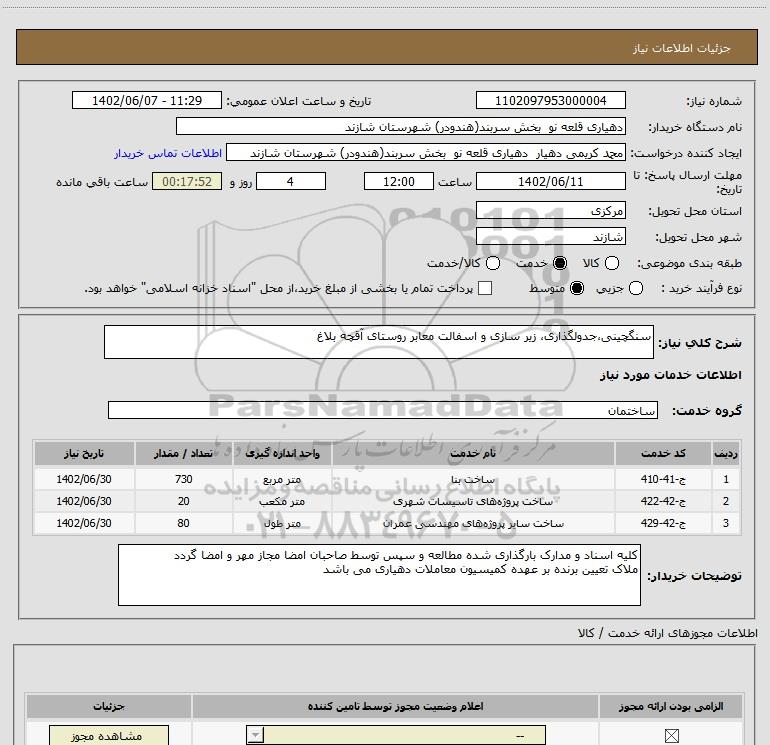Click the unit cell متر مربع
Viewport: 770px width, 745px height.
pos(282,479)
